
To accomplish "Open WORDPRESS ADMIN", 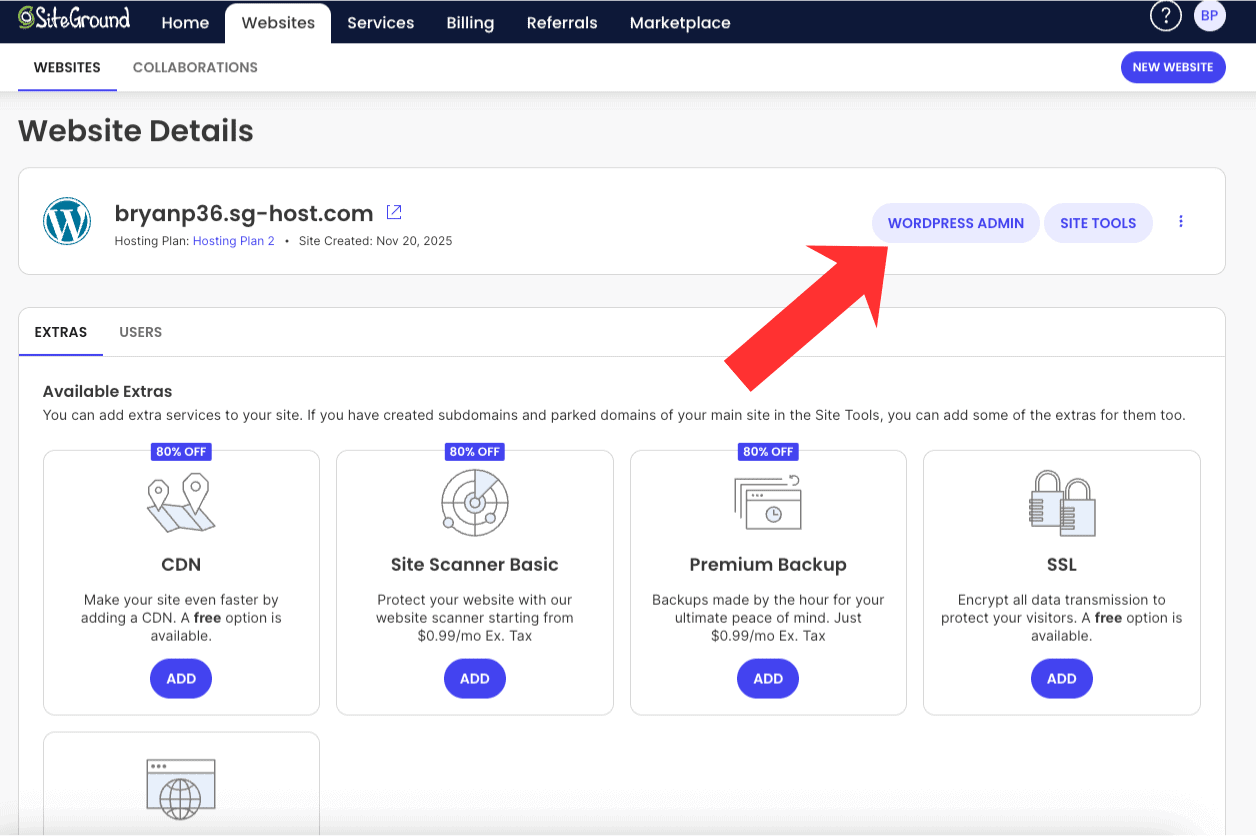I will [956, 223].
